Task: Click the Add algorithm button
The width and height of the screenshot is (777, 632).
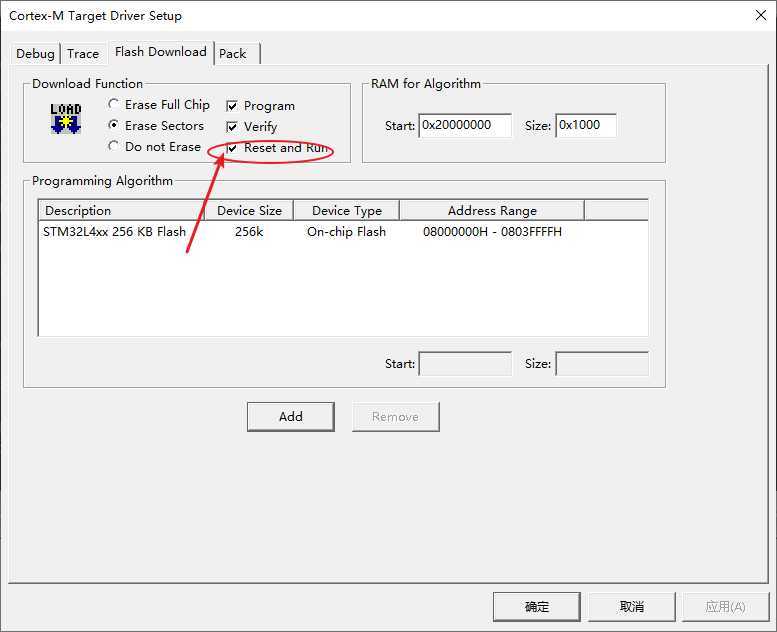Action: tap(291, 416)
